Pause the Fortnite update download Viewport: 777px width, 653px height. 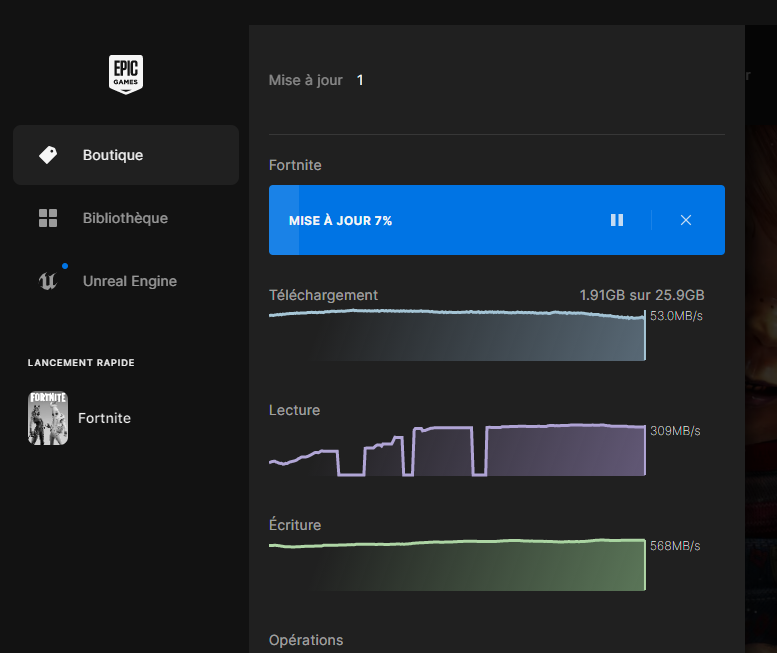(x=617, y=220)
